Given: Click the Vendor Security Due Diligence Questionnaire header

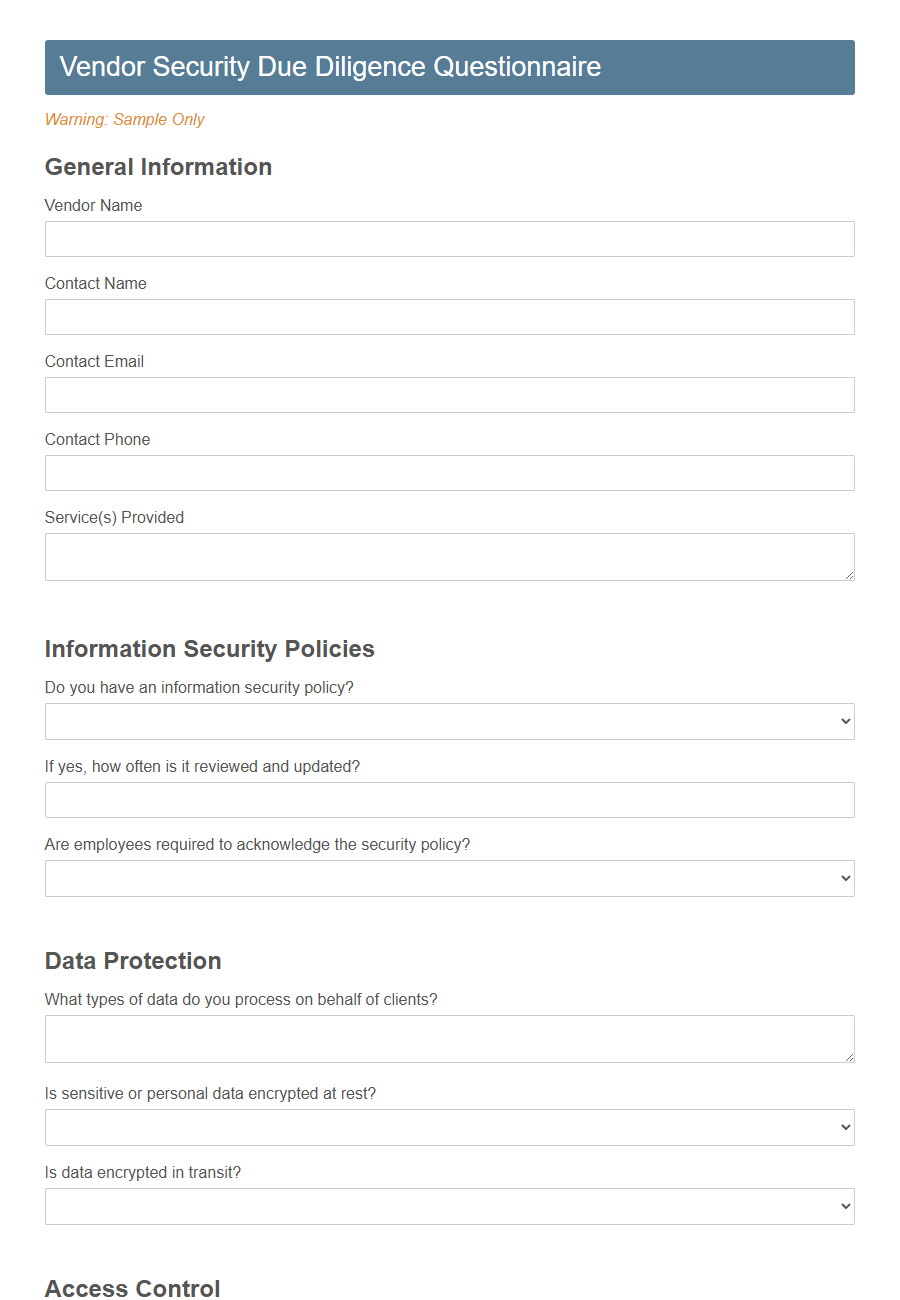Looking at the screenshot, I should tap(330, 67).
